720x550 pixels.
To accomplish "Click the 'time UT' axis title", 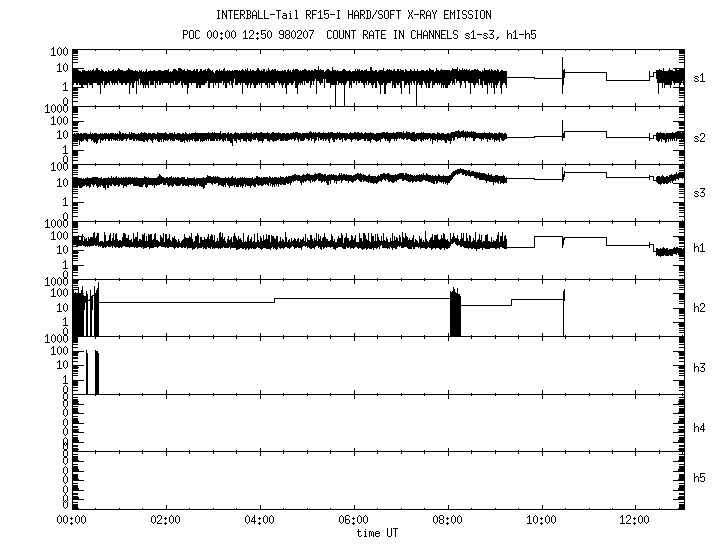I will click(378, 533).
